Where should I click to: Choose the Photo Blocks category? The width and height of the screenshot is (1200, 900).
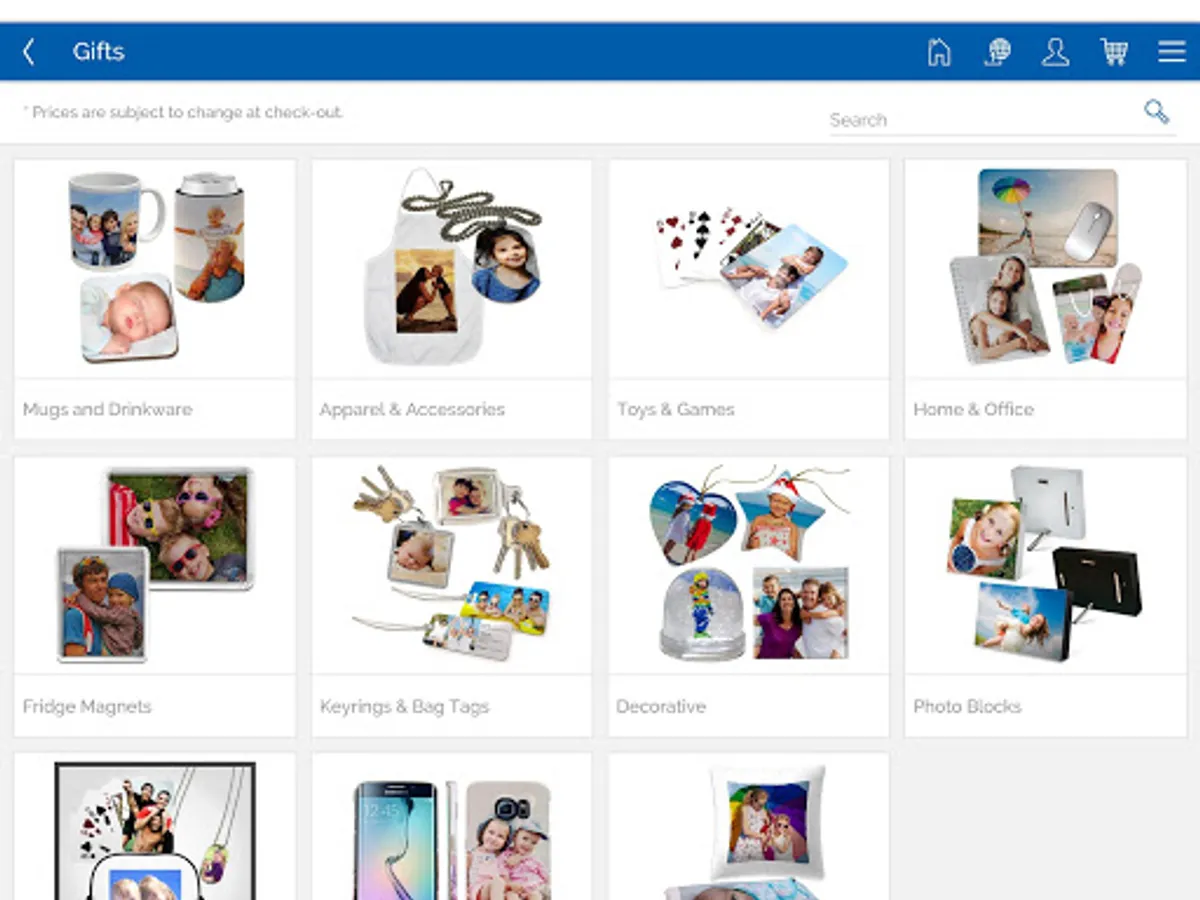pos(1046,597)
